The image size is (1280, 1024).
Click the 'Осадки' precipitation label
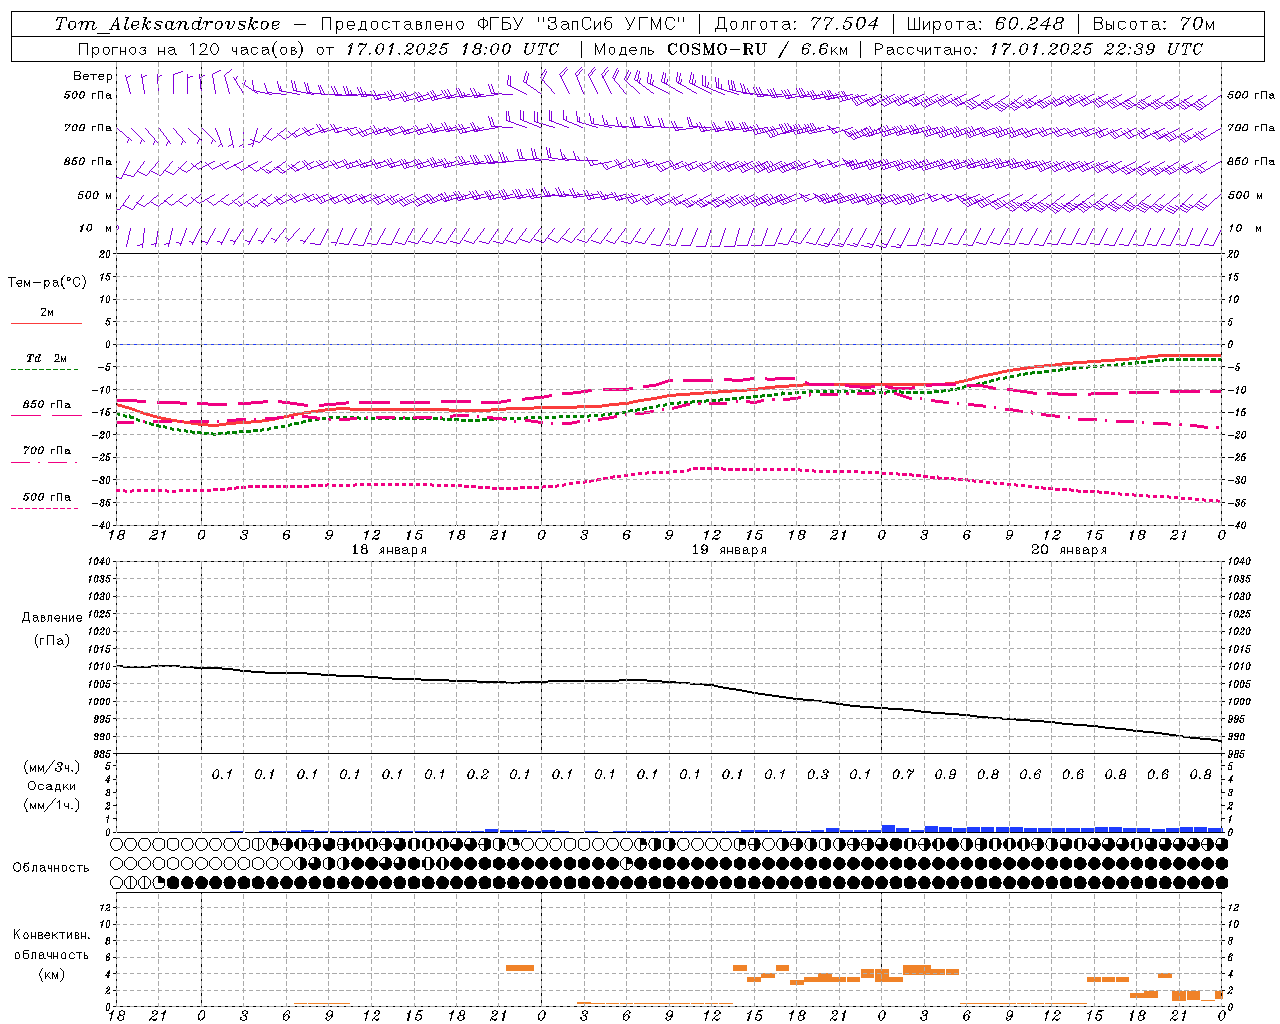(x=51, y=786)
